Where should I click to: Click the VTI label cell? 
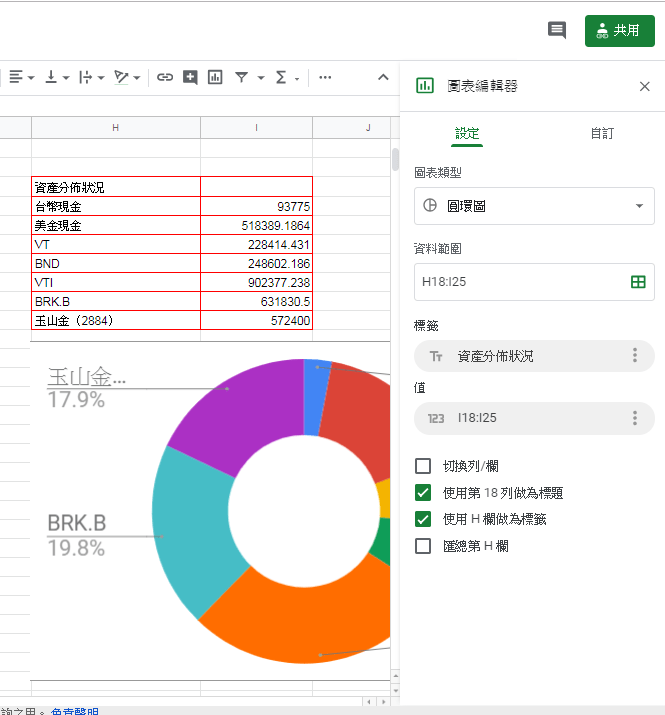tap(116, 282)
